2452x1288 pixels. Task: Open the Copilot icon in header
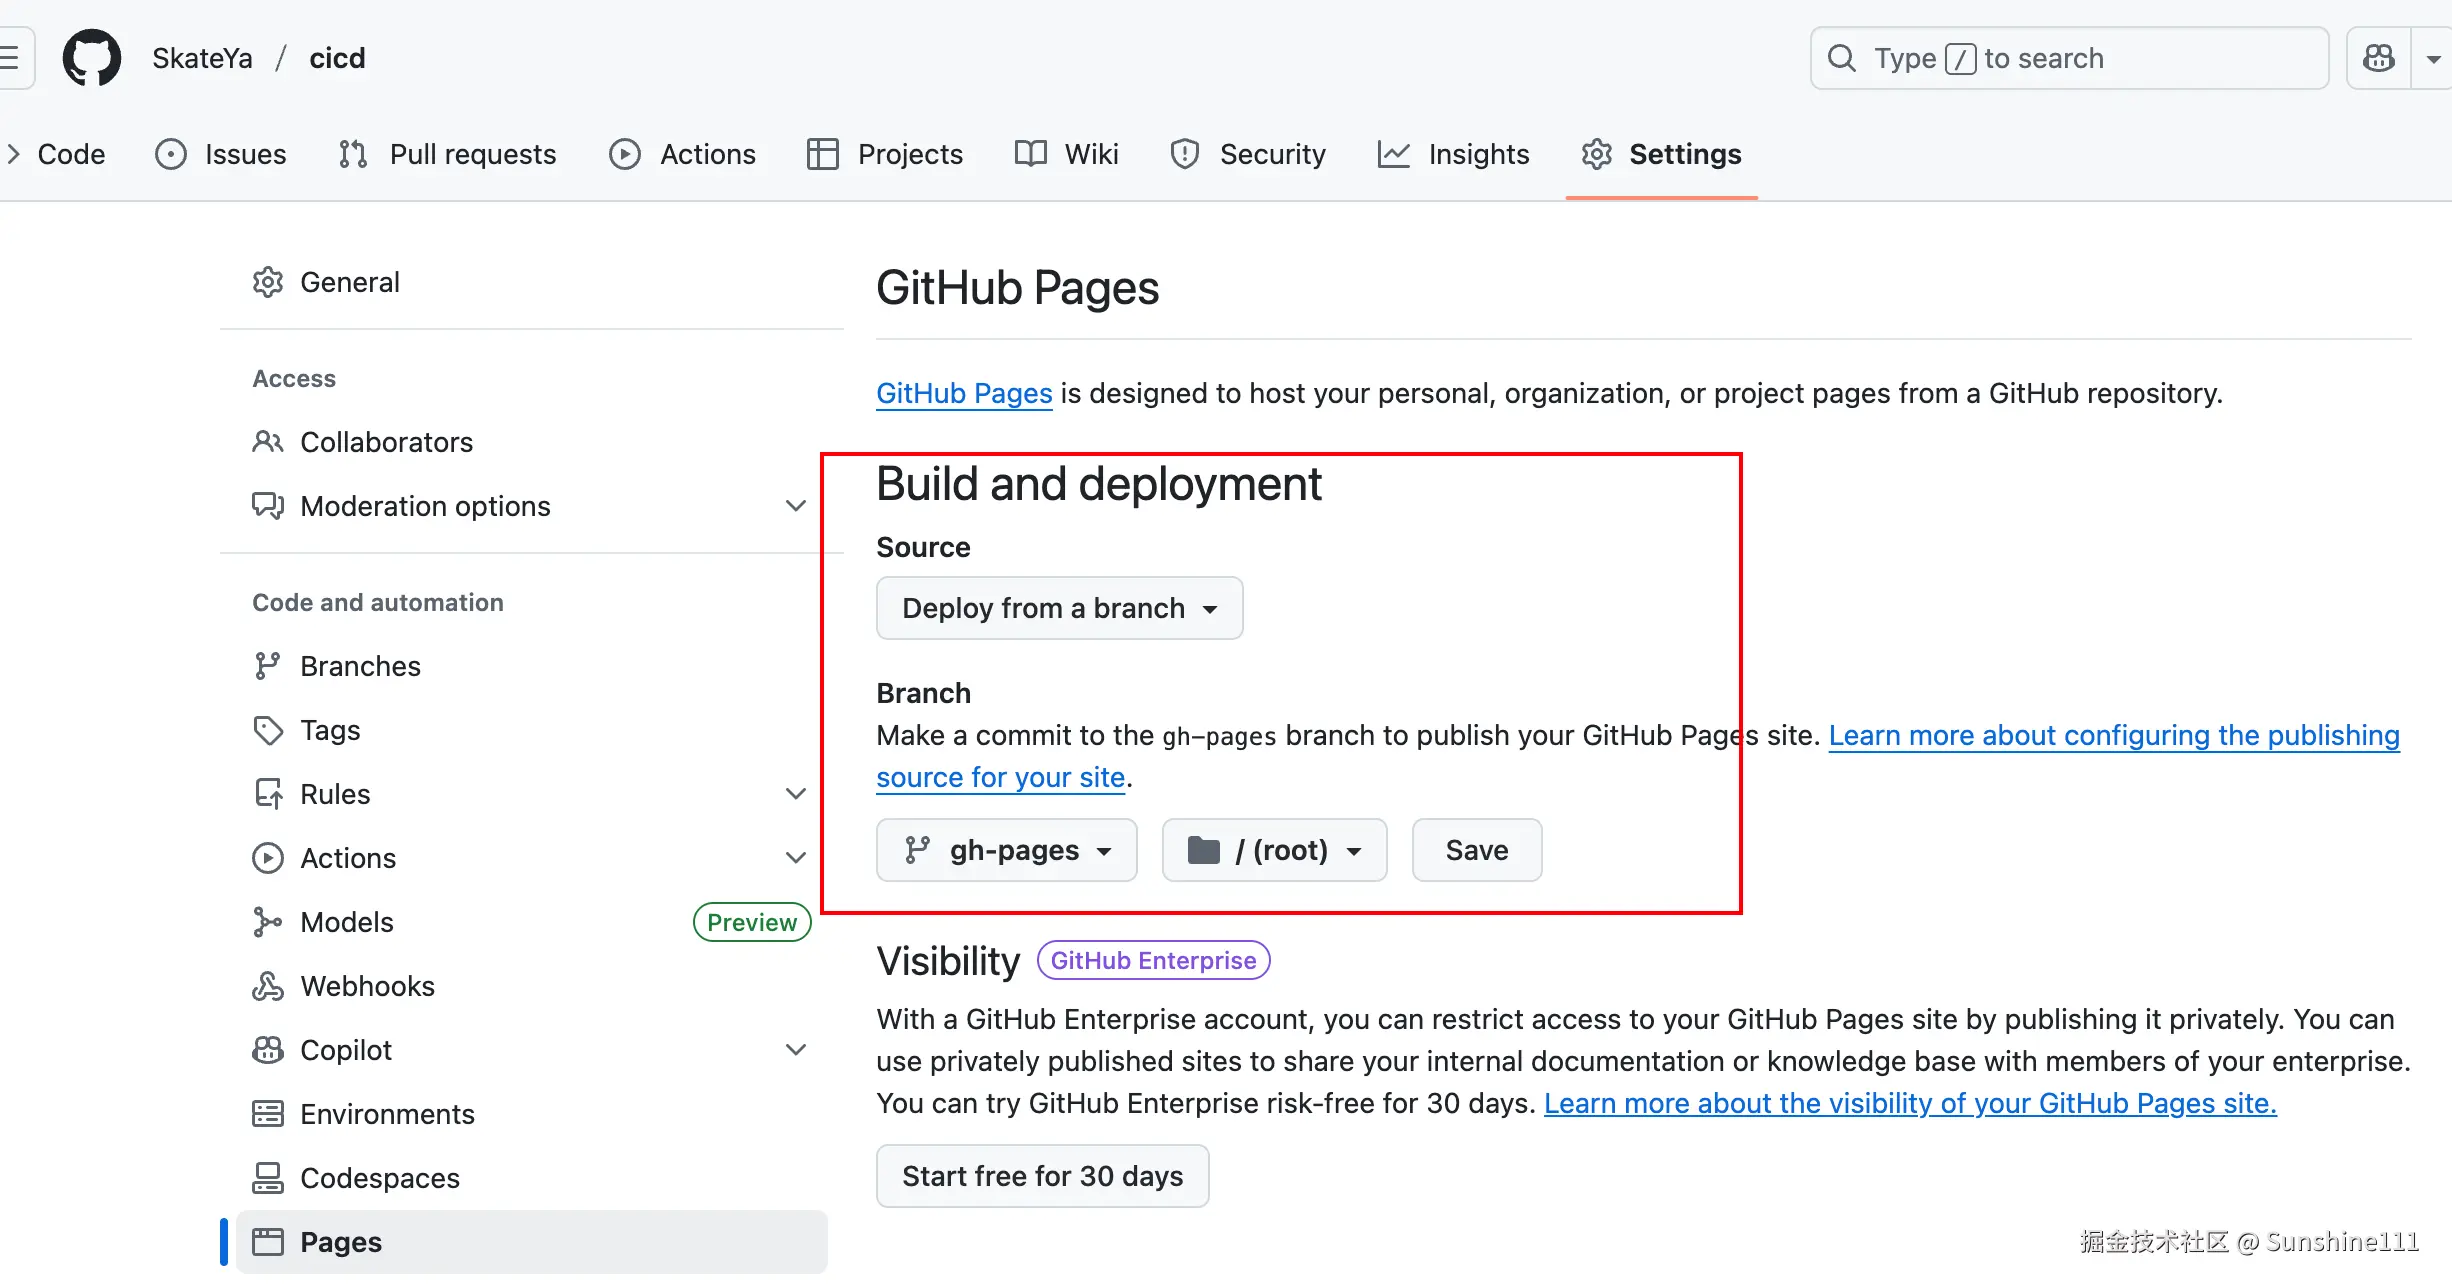coord(2378,58)
